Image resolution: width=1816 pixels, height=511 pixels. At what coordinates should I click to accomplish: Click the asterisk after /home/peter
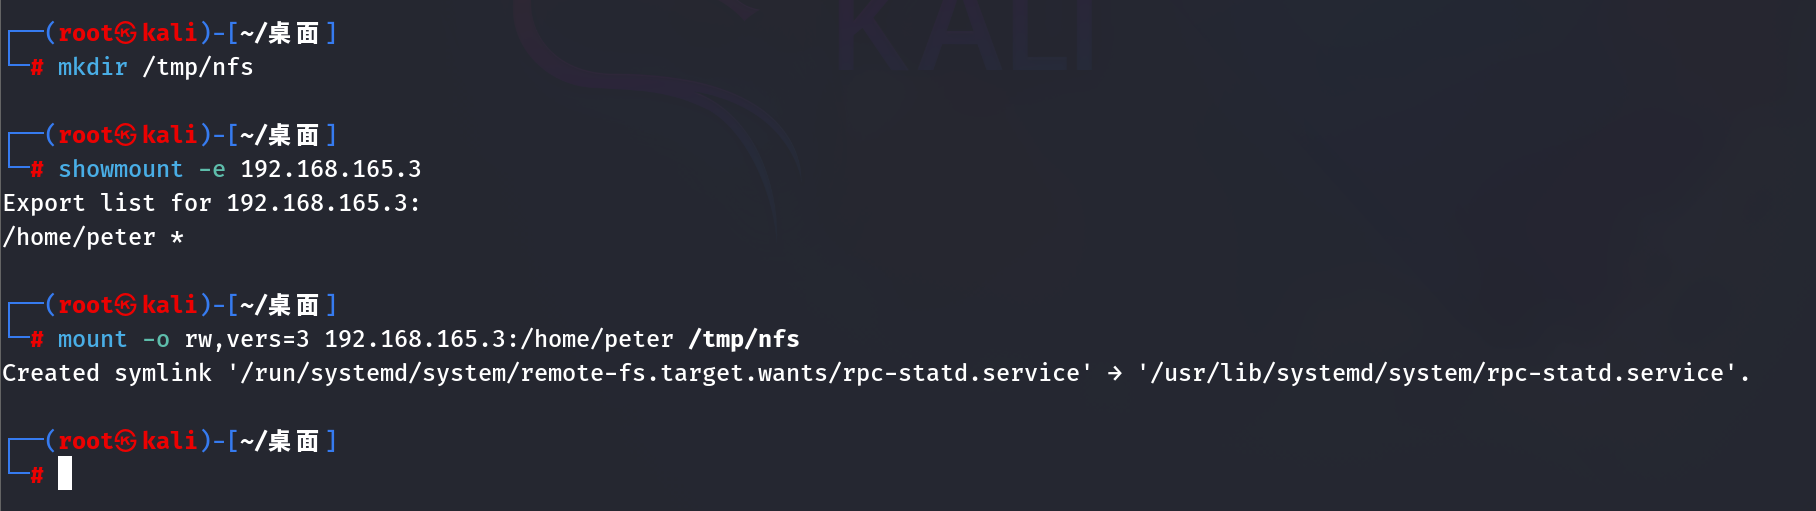tap(177, 238)
